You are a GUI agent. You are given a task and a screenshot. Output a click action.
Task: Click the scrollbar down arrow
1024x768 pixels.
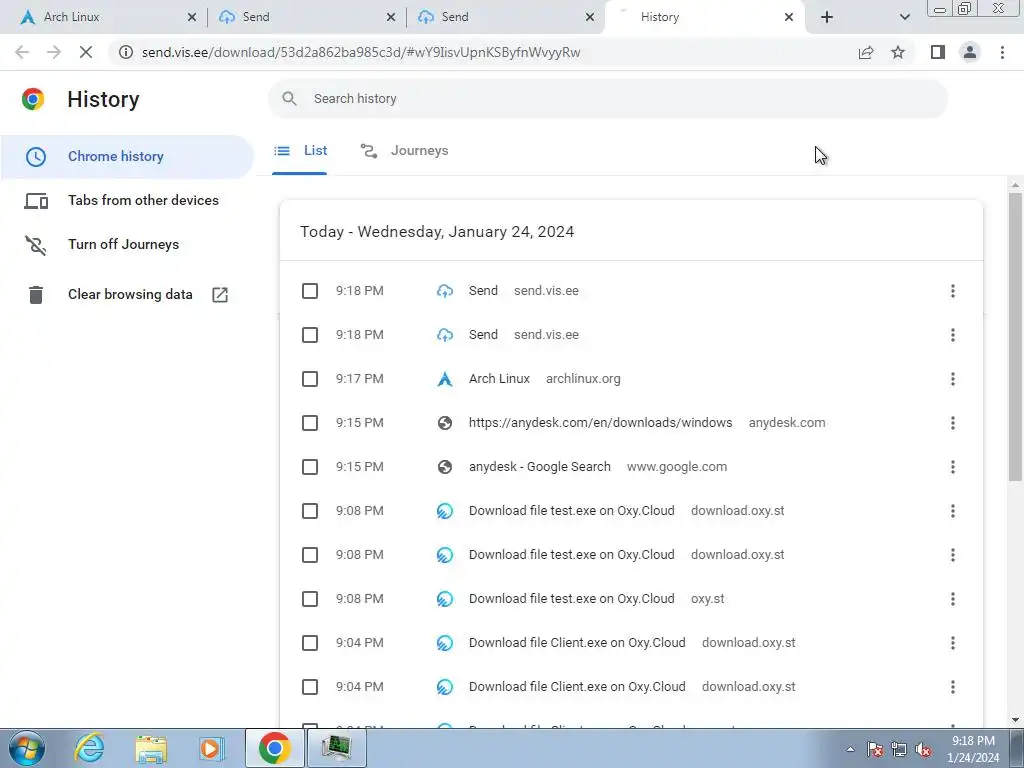1015,720
